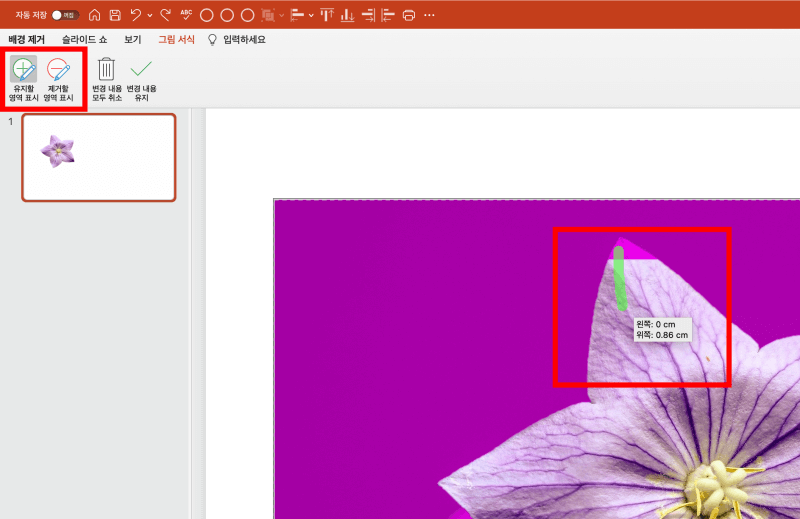Run the ABC spelling check
Viewport: 800px width, 519px height.
click(x=186, y=15)
